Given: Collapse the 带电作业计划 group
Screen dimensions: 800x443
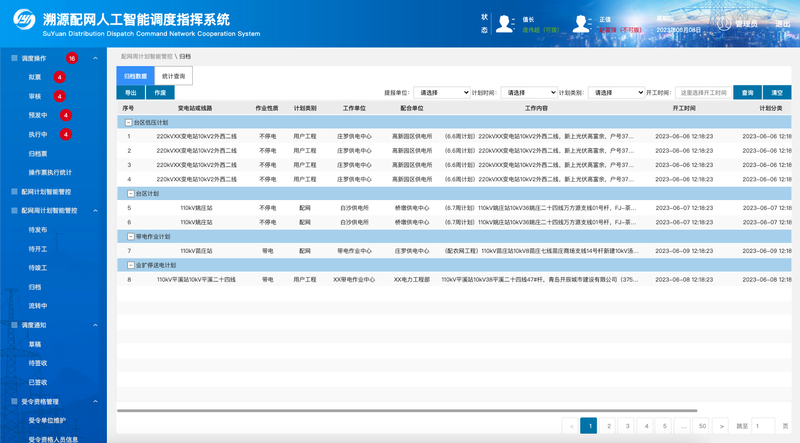Looking at the screenshot, I should [x=131, y=236].
